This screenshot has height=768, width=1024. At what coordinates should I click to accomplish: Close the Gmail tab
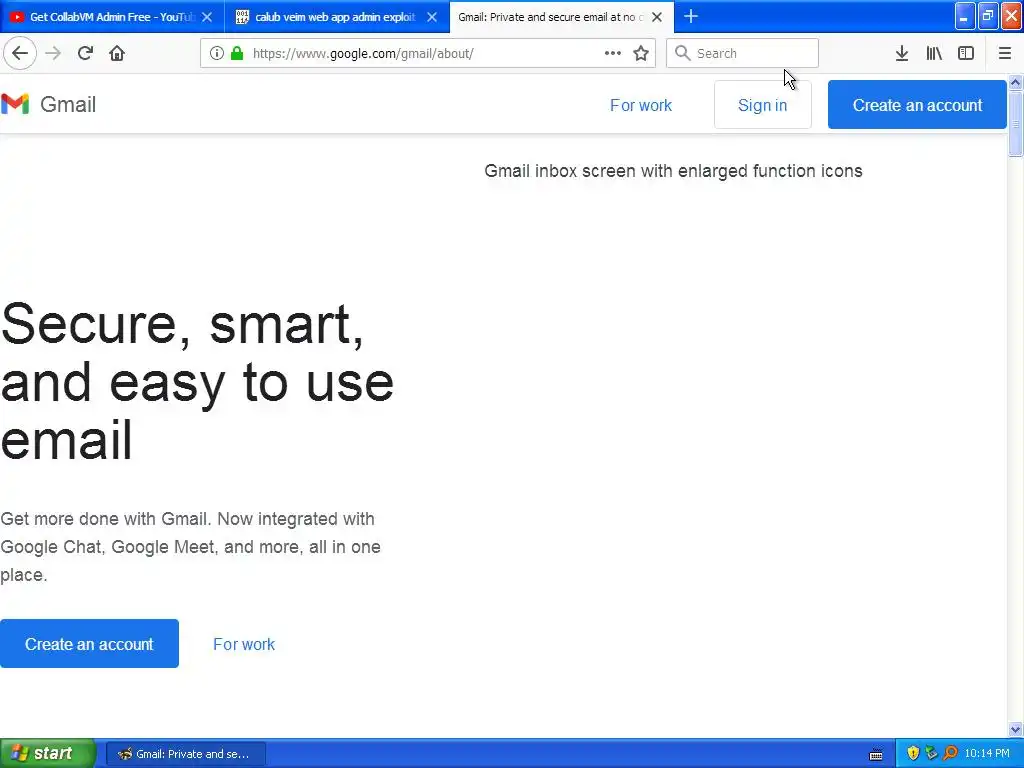657,17
